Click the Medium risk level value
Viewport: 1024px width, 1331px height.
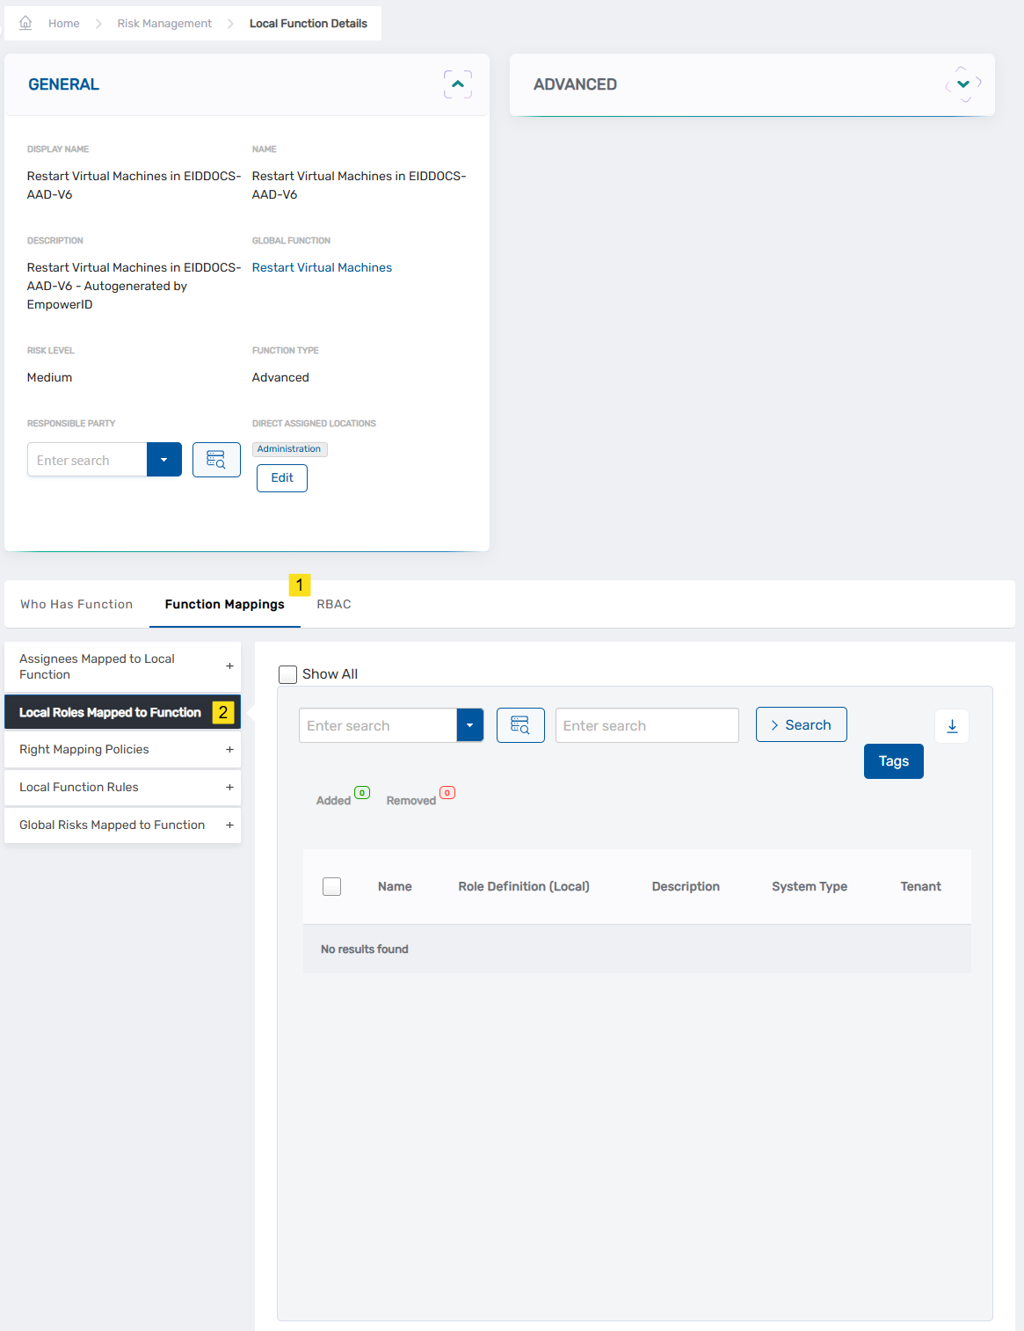coord(50,378)
